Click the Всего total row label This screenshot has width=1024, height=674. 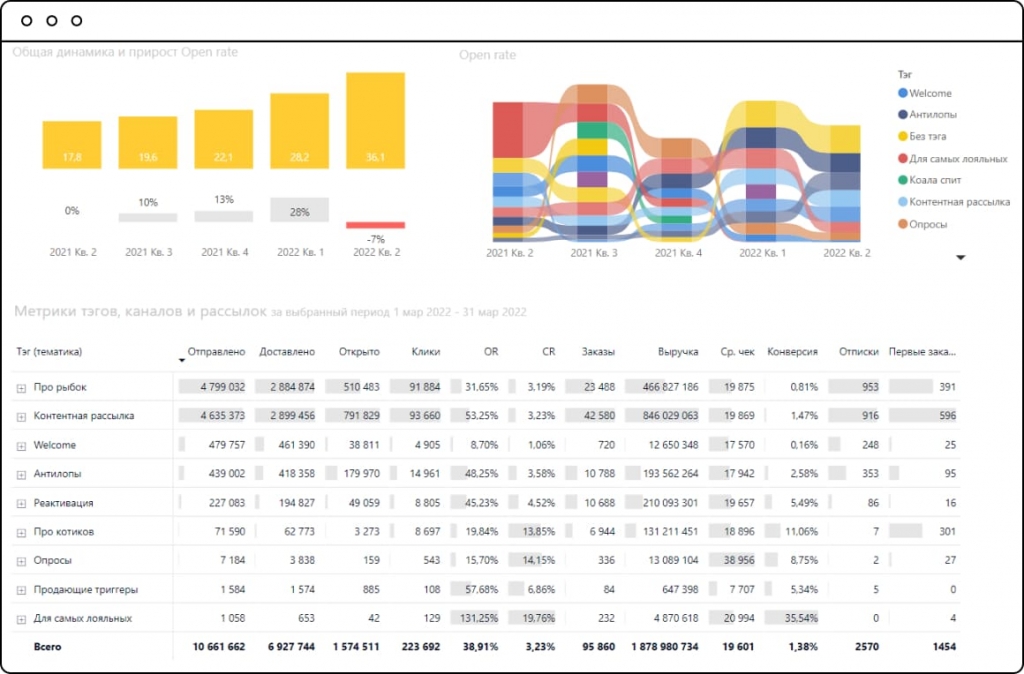[x=48, y=647]
